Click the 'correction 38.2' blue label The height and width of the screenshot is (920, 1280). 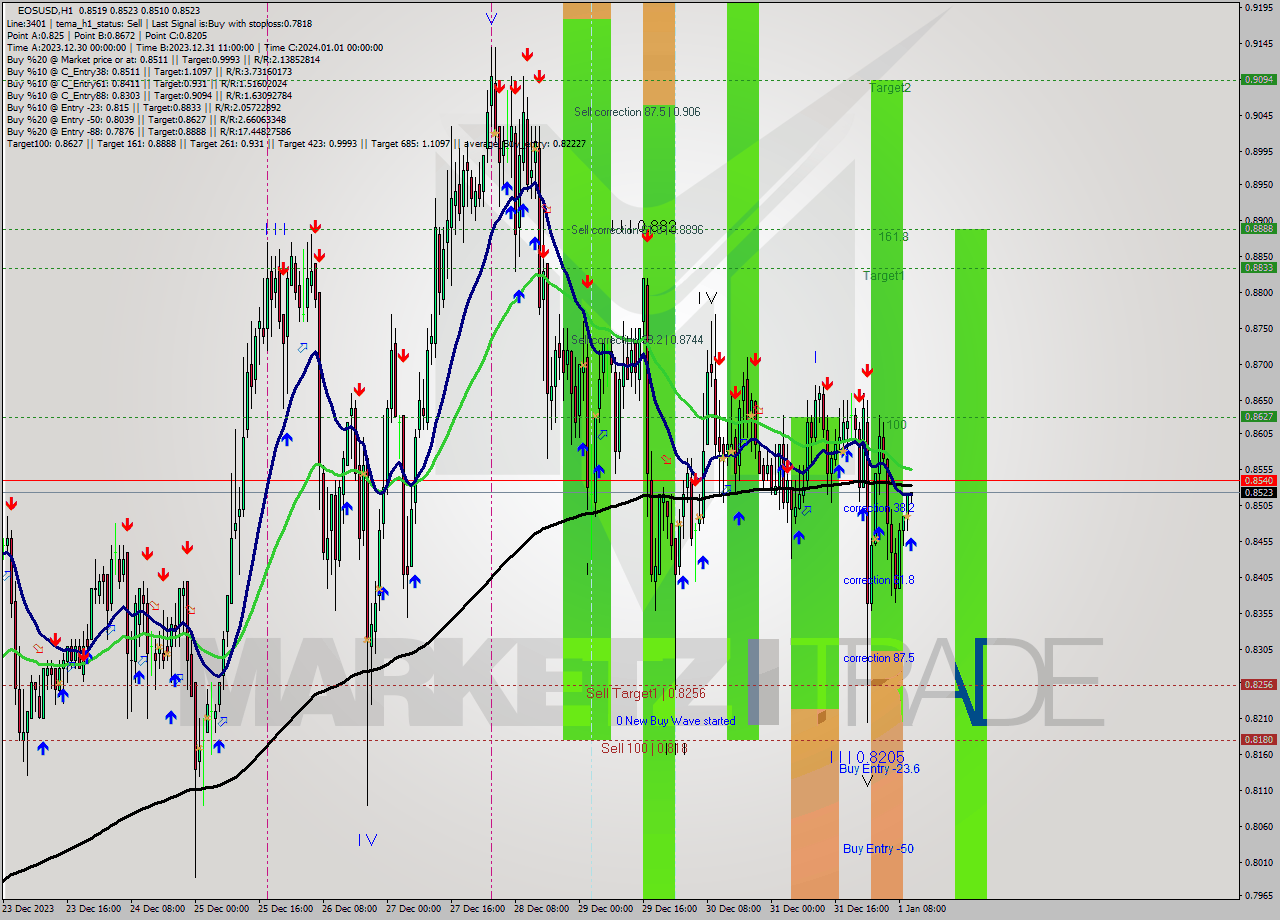pyautogui.click(x=879, y=508)
